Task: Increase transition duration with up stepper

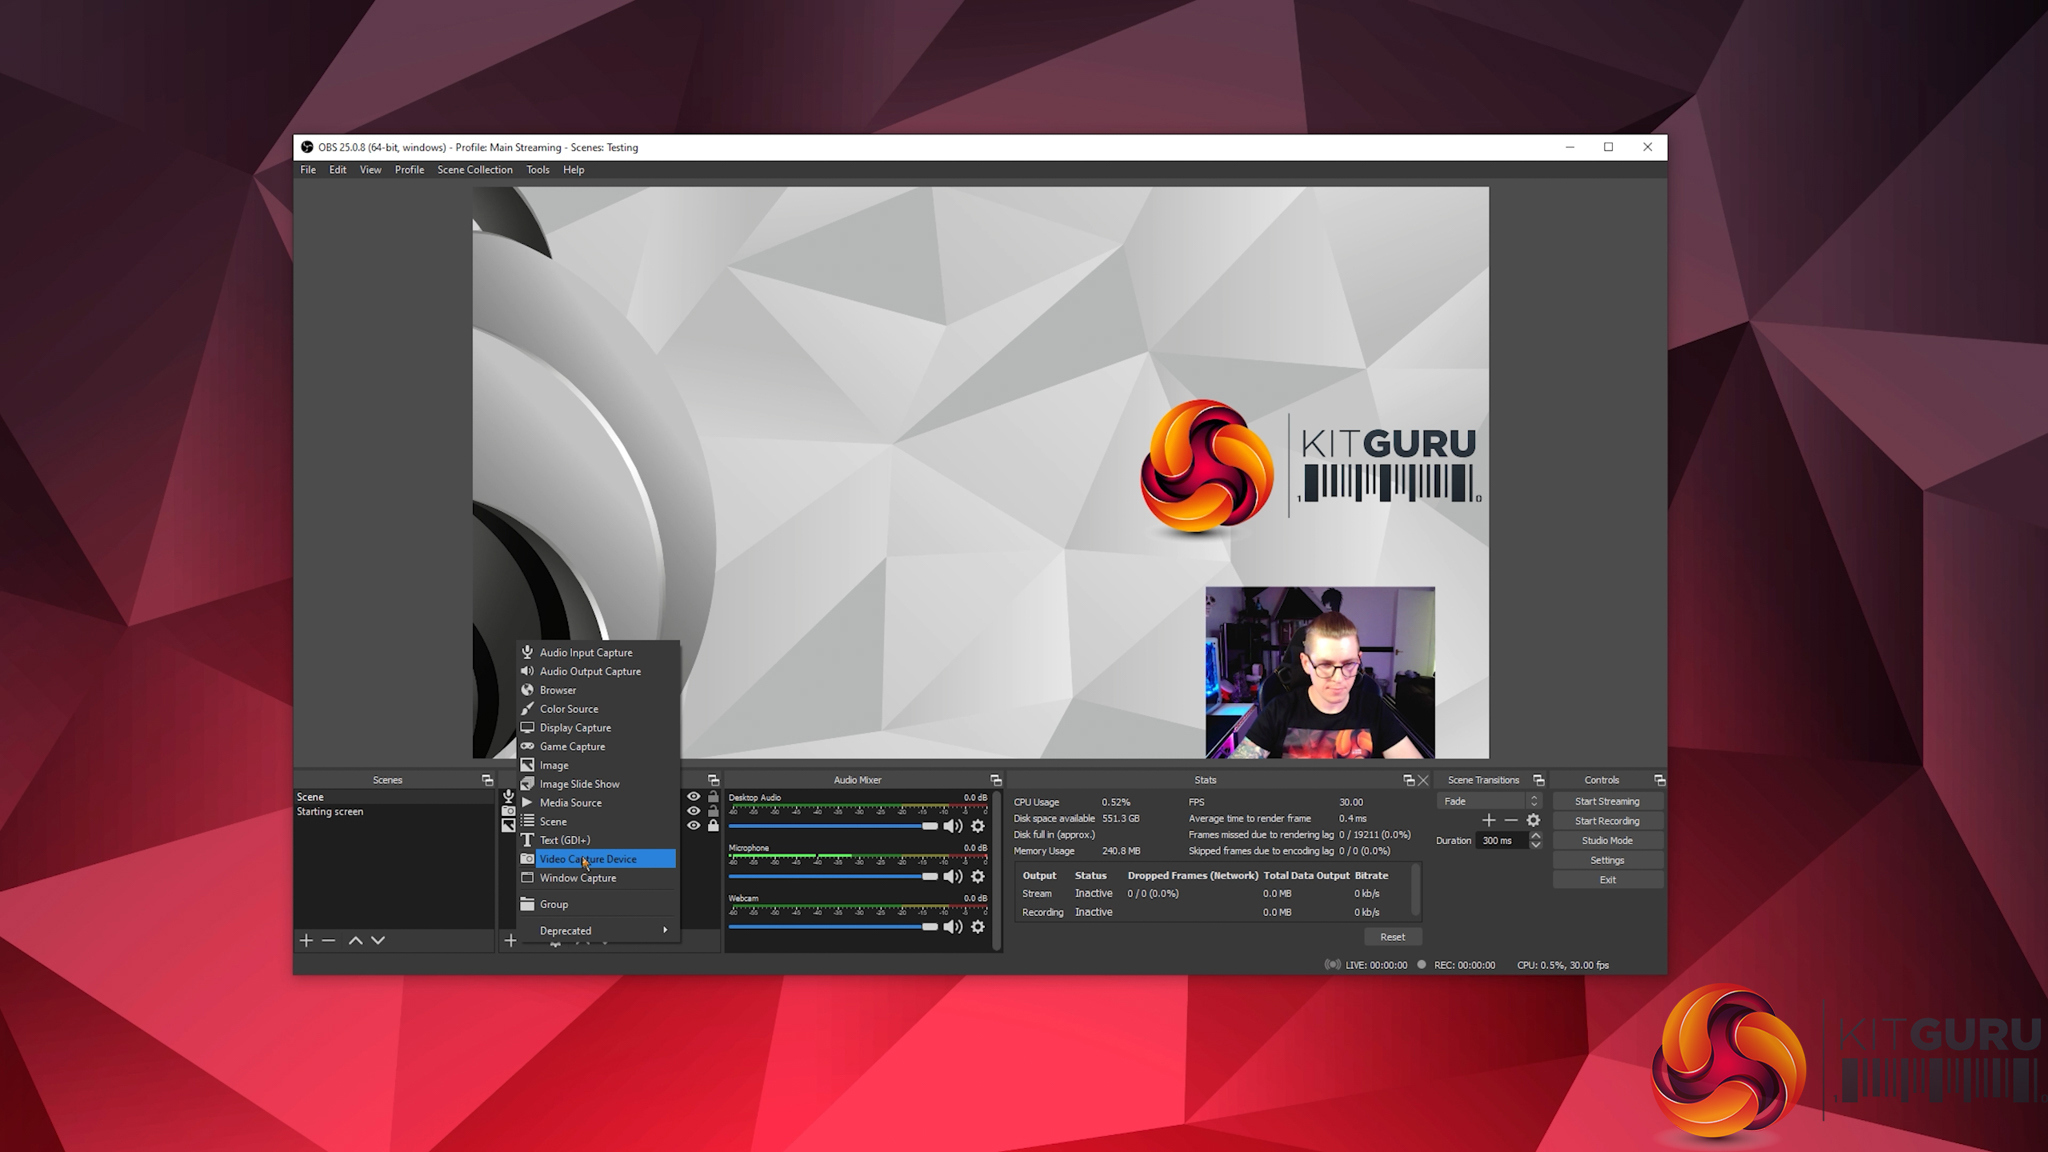Action: [1536, 836]
